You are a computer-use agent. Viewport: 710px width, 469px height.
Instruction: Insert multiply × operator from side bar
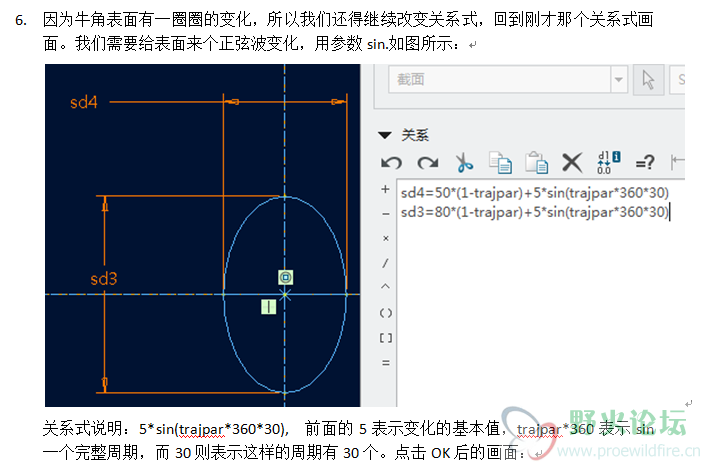386,238
